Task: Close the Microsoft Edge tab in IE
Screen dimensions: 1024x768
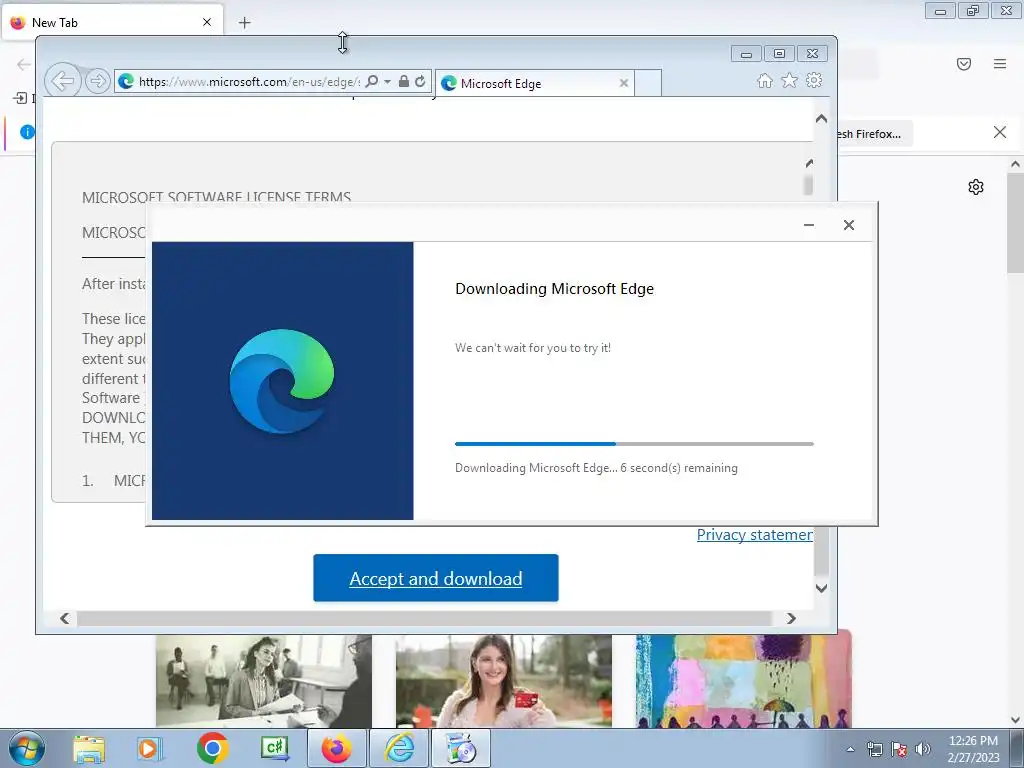Action: click(x=624, y=83)
